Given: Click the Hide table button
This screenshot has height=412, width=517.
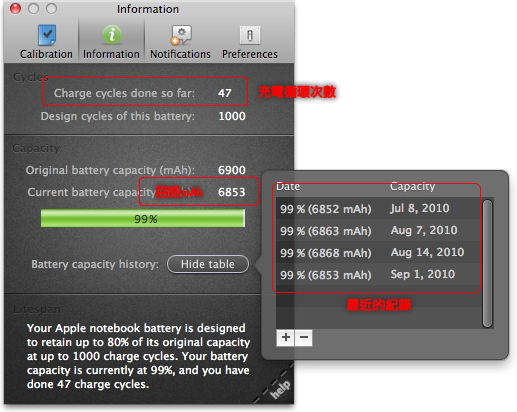Looking at the screenshot, I should [208, 264].
